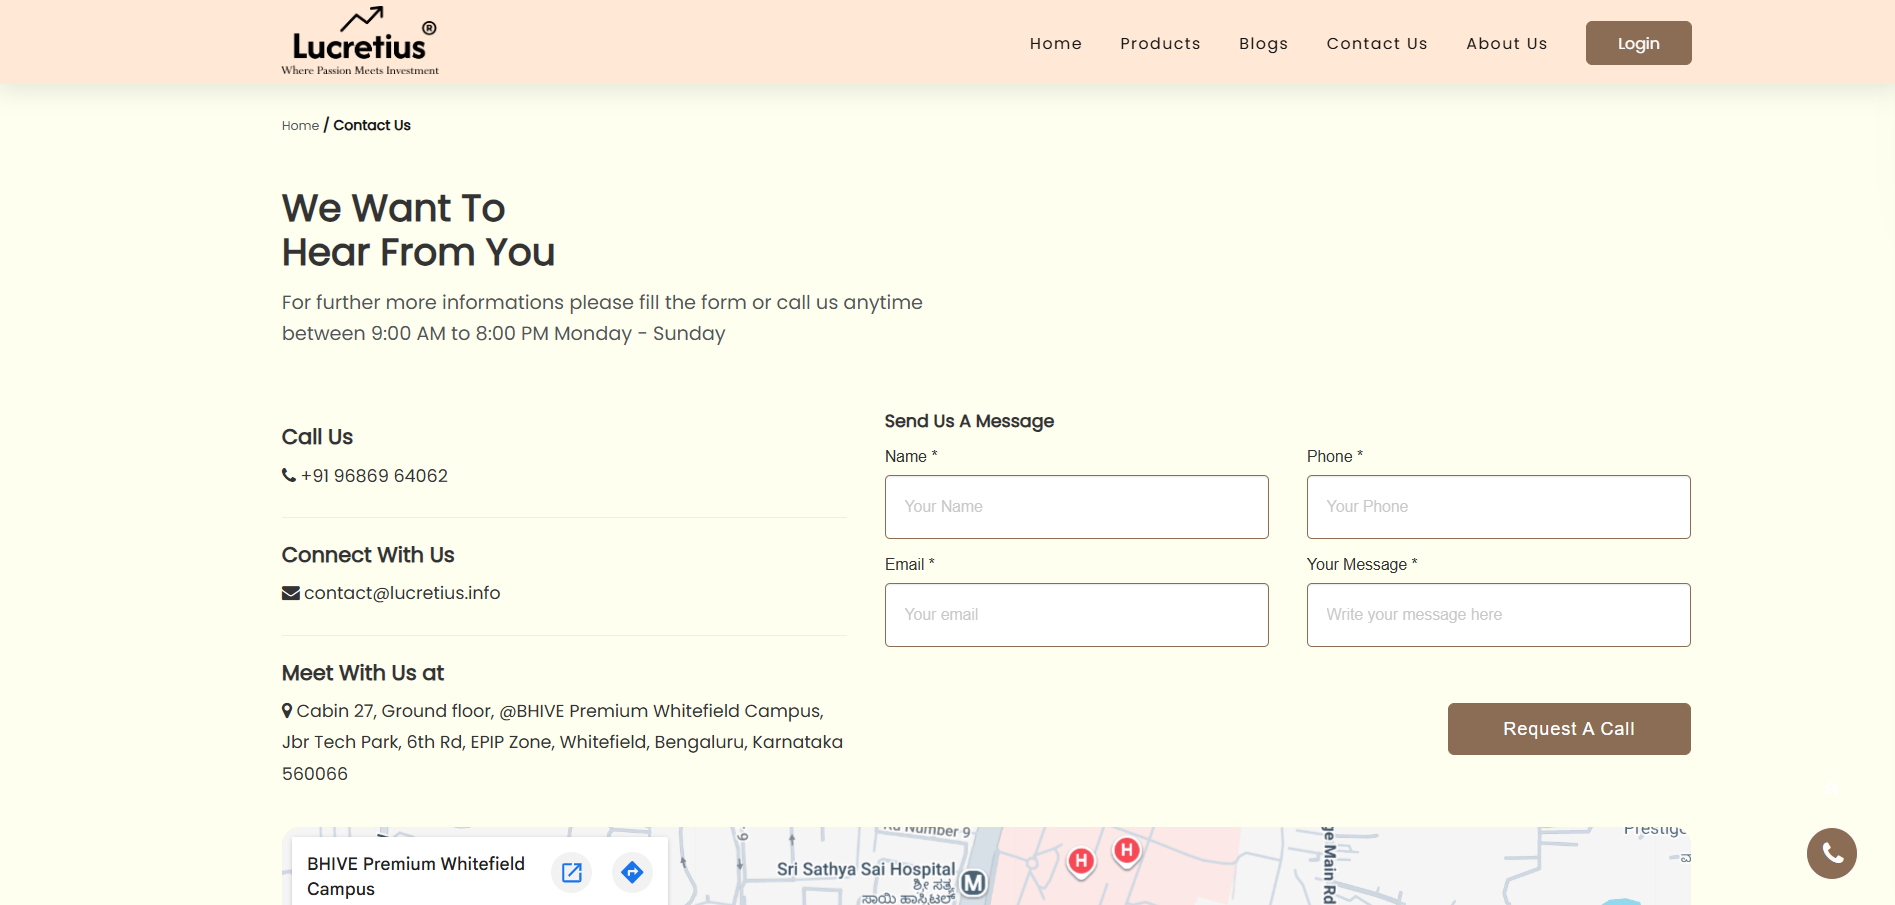Submit with Request A Call button
The height and width of the screenshot is (905, 1895).
tap(1568, 729)
